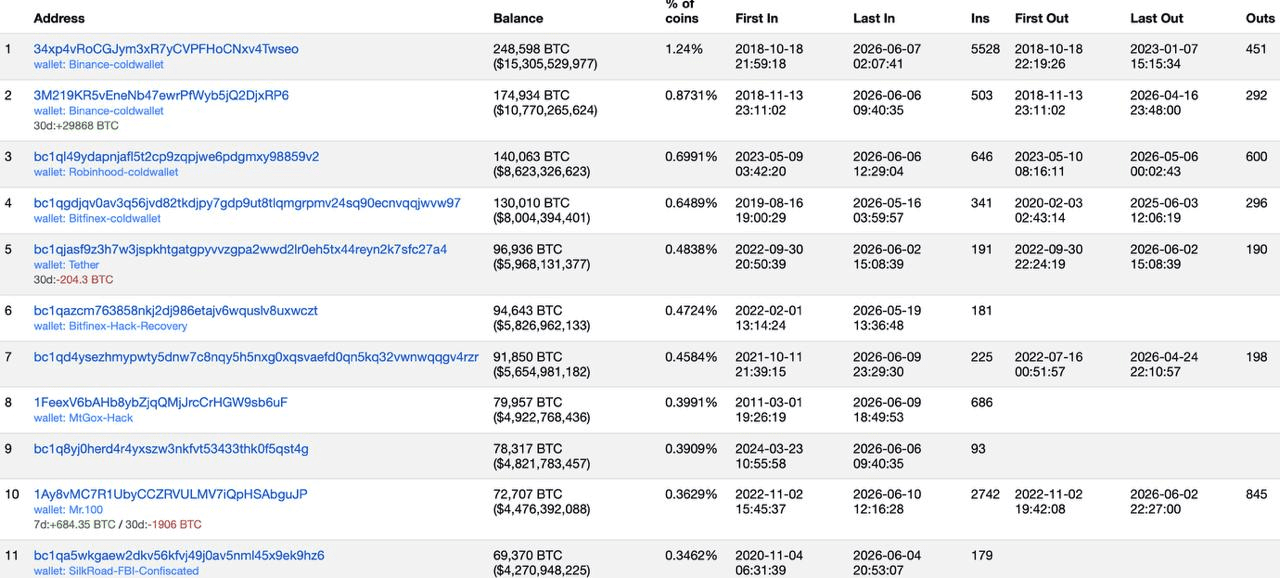Open Binance-coldwallet label under address 34xp4vRoCGJym
The width and height of the screenshot is (1280, 578).
pos(116,65)
